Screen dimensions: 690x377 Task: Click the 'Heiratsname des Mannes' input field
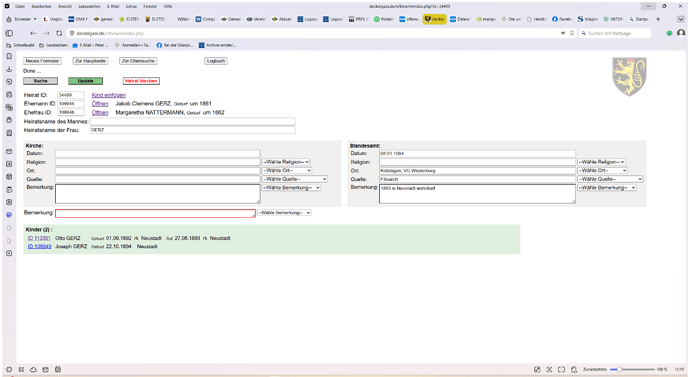click(x=193, y=121)
